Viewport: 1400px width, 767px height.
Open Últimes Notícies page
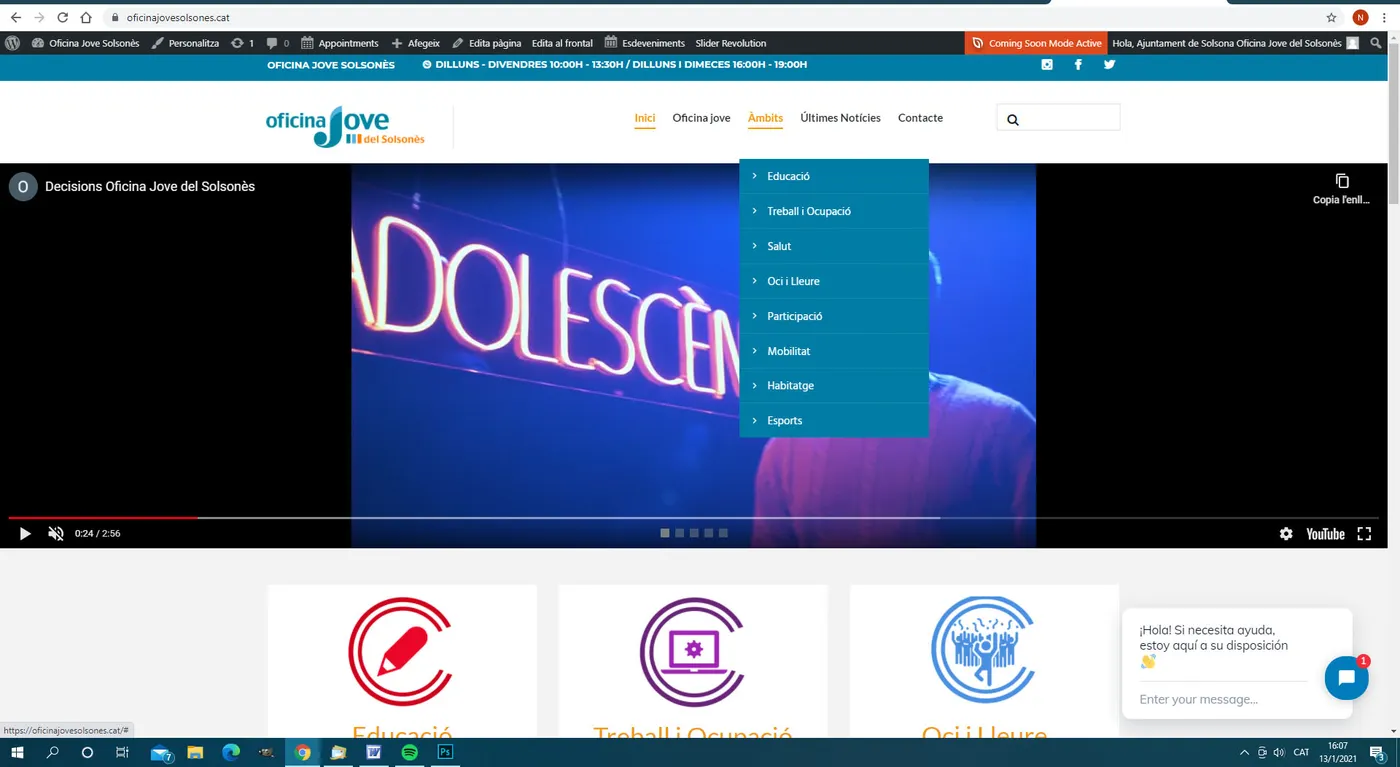click(x=840, y=118)
